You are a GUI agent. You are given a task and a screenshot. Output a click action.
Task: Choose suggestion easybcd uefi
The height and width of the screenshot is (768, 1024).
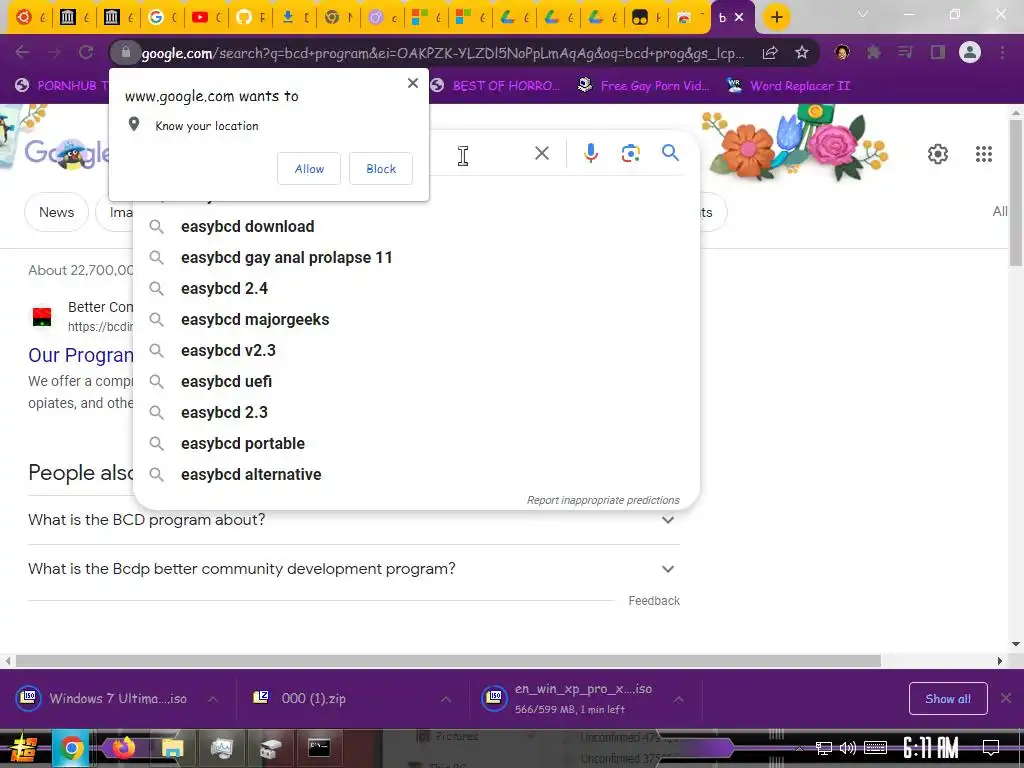click(416, 381)
